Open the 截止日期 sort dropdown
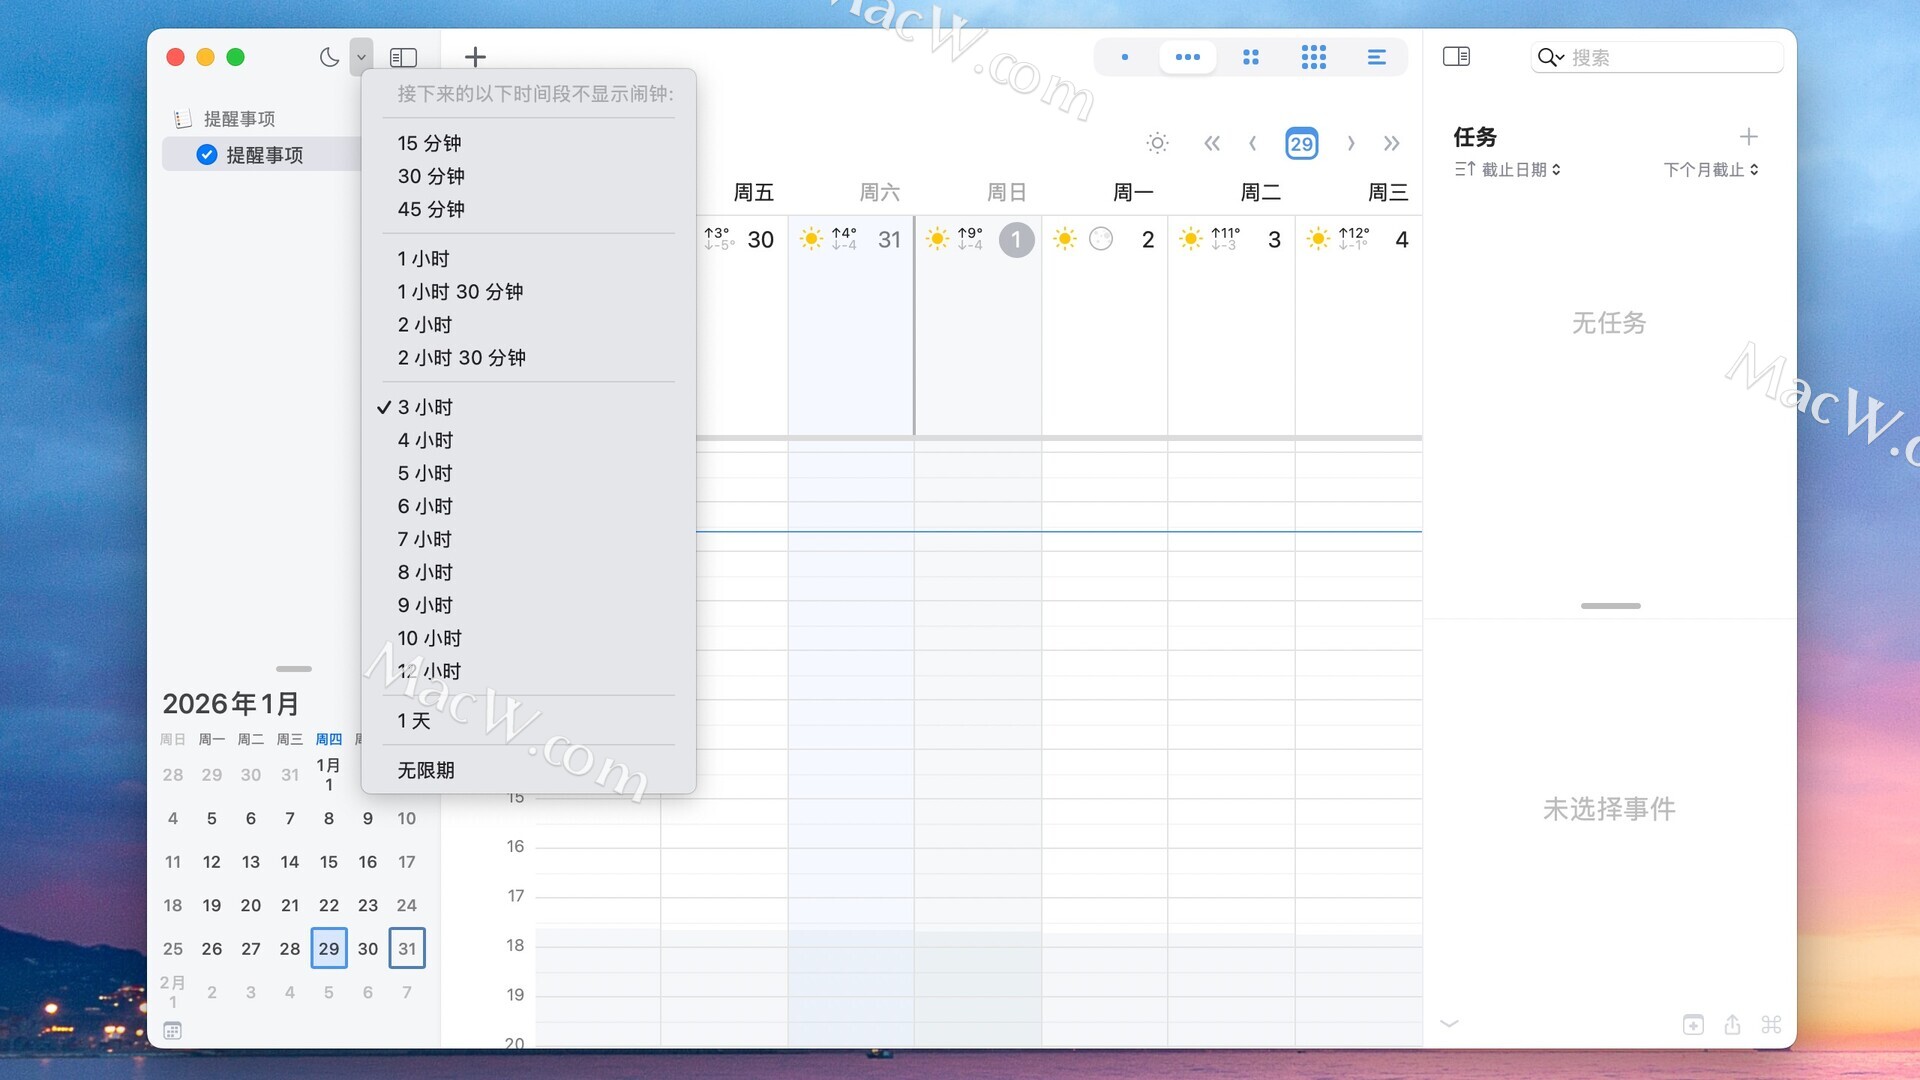1920x1080 pixels. tap(1508, 170)
